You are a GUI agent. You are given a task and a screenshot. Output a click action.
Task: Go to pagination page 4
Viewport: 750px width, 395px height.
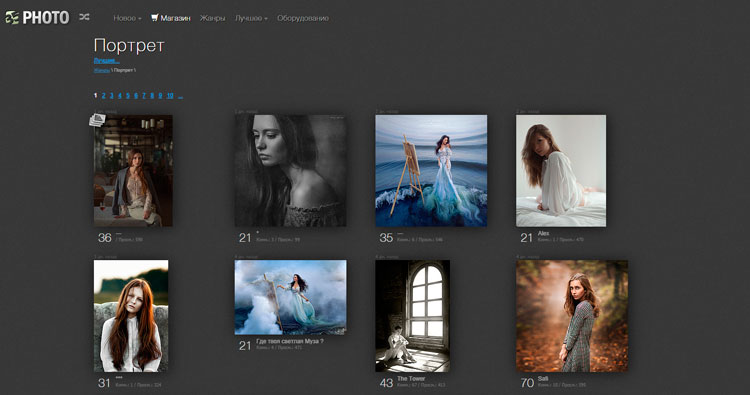(x=120, y=96)
